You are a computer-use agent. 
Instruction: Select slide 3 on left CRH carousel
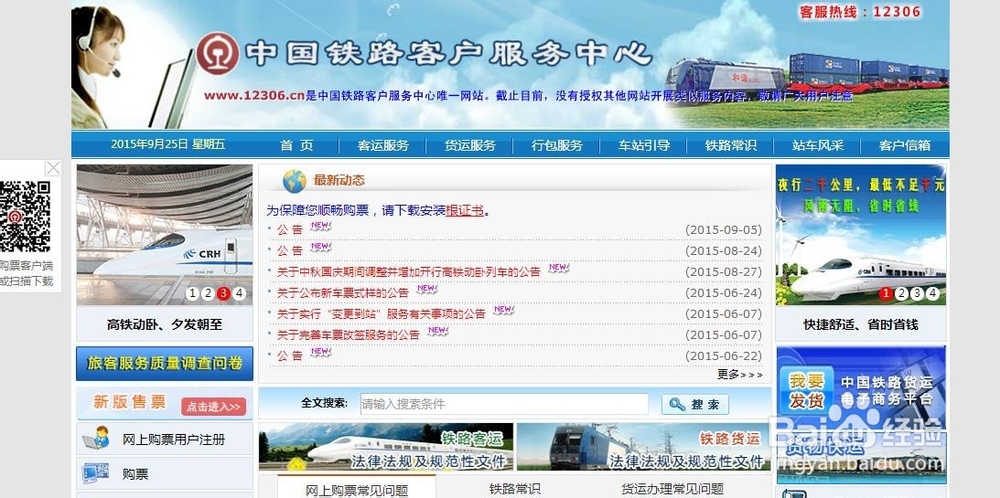[x=223, y=293]
